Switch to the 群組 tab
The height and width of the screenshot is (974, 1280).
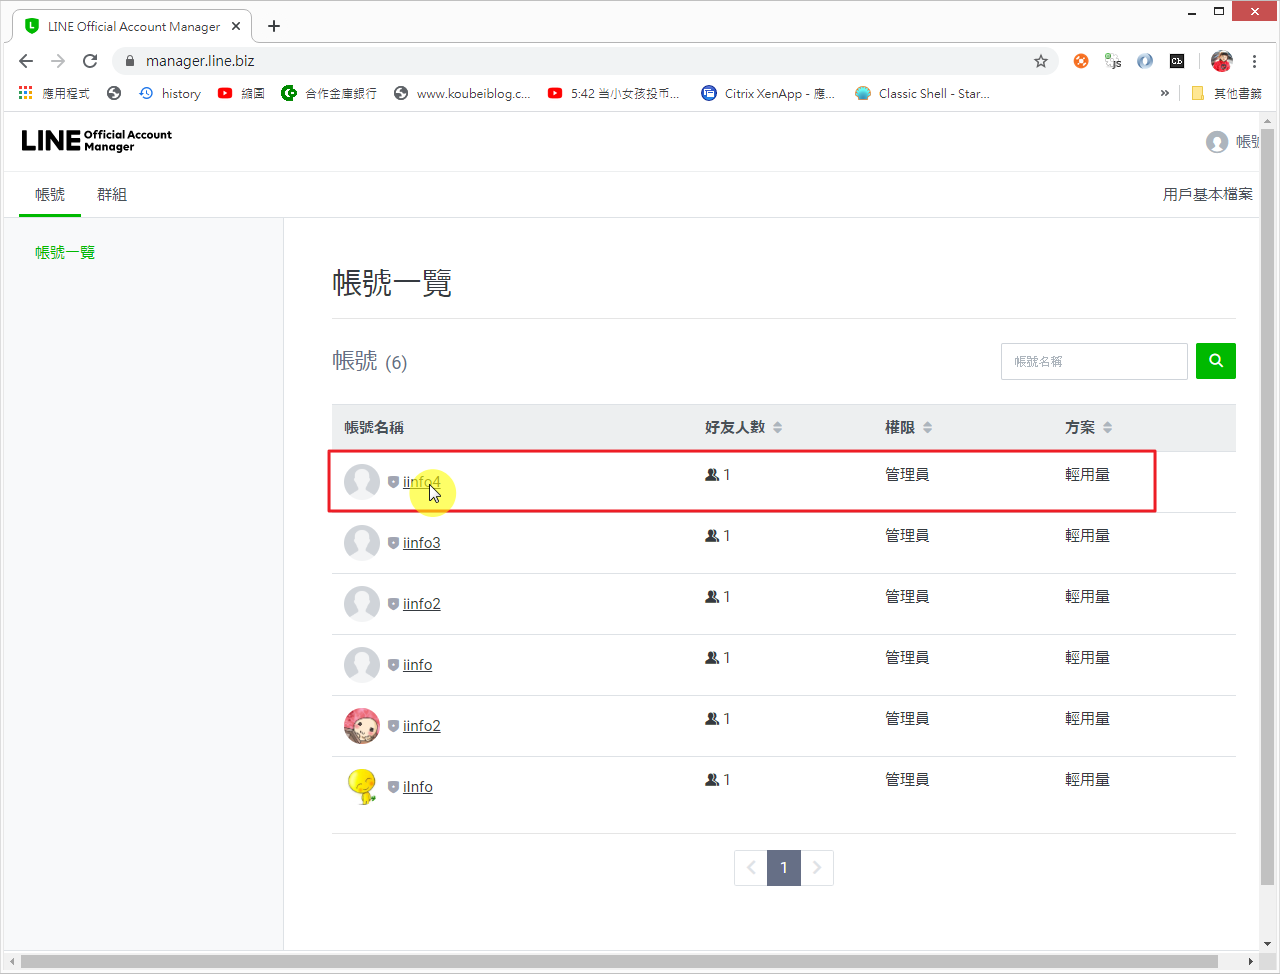[x=112, y=194]
